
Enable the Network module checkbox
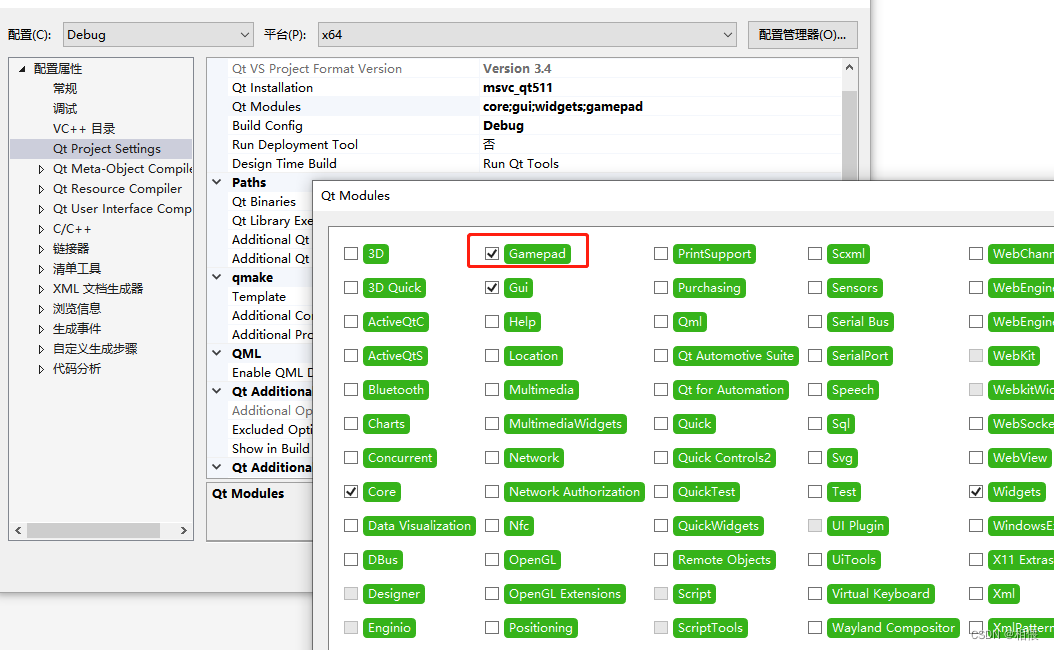click(492, 457)
